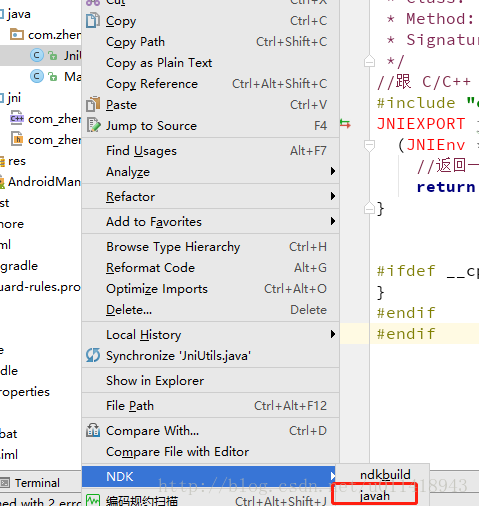Choose Paste from the context menu
The height and width of the screenshot is (506, 479).
(x=211, y=105)
